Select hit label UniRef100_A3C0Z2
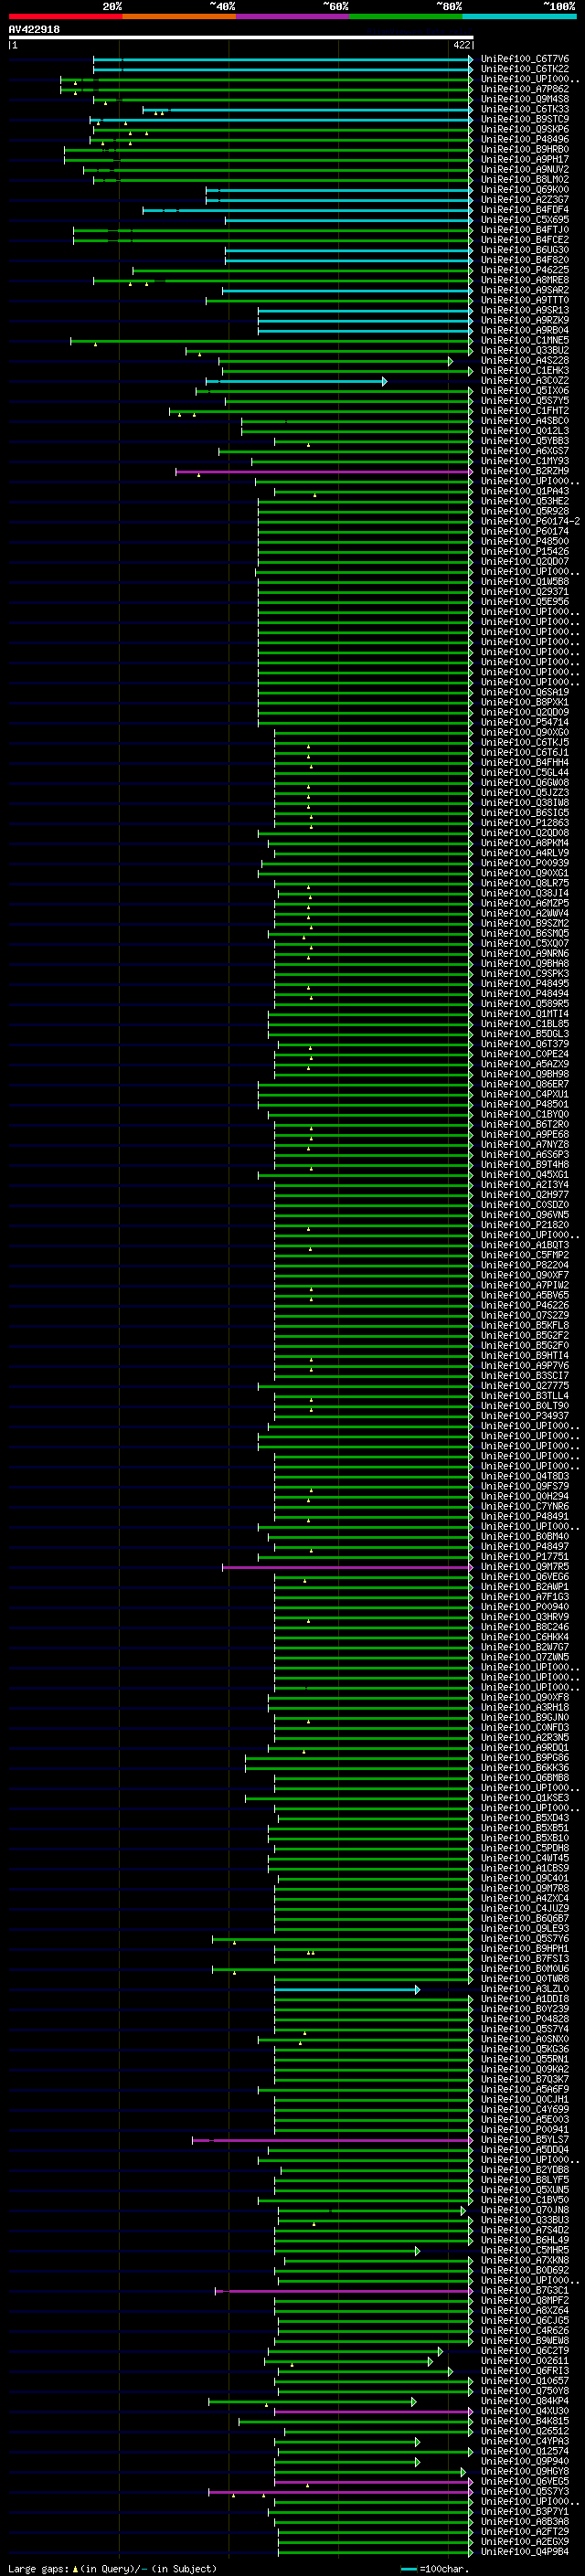 tap(525, 381)
